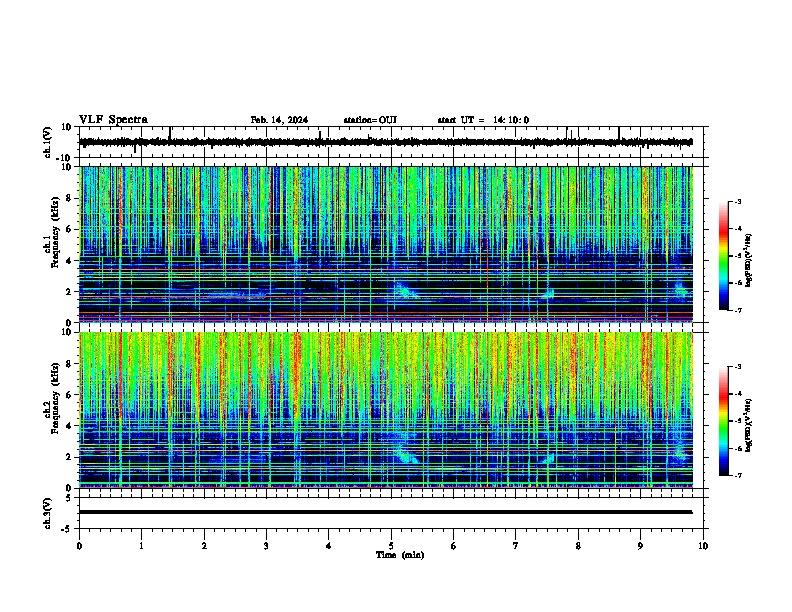Click the log(PSD) label beside ch.2 color bar

(x=749, y=425)
